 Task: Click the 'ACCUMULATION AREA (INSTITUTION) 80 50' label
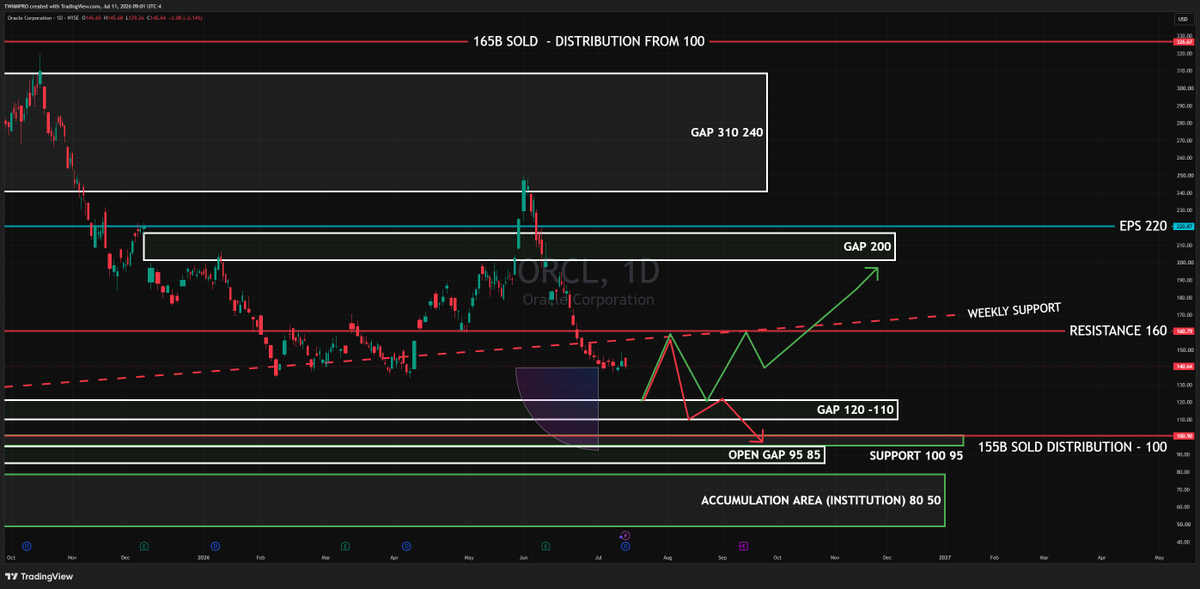pos(821,499)
